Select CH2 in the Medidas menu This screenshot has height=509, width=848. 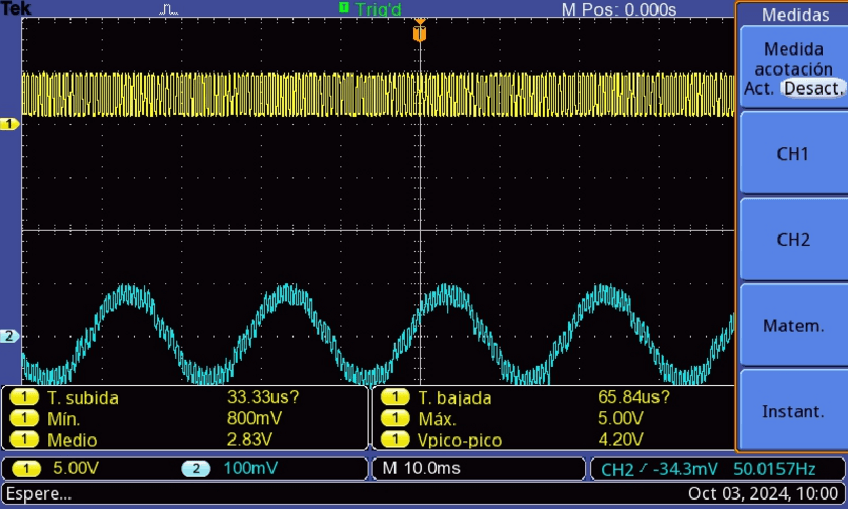(792, 240)
